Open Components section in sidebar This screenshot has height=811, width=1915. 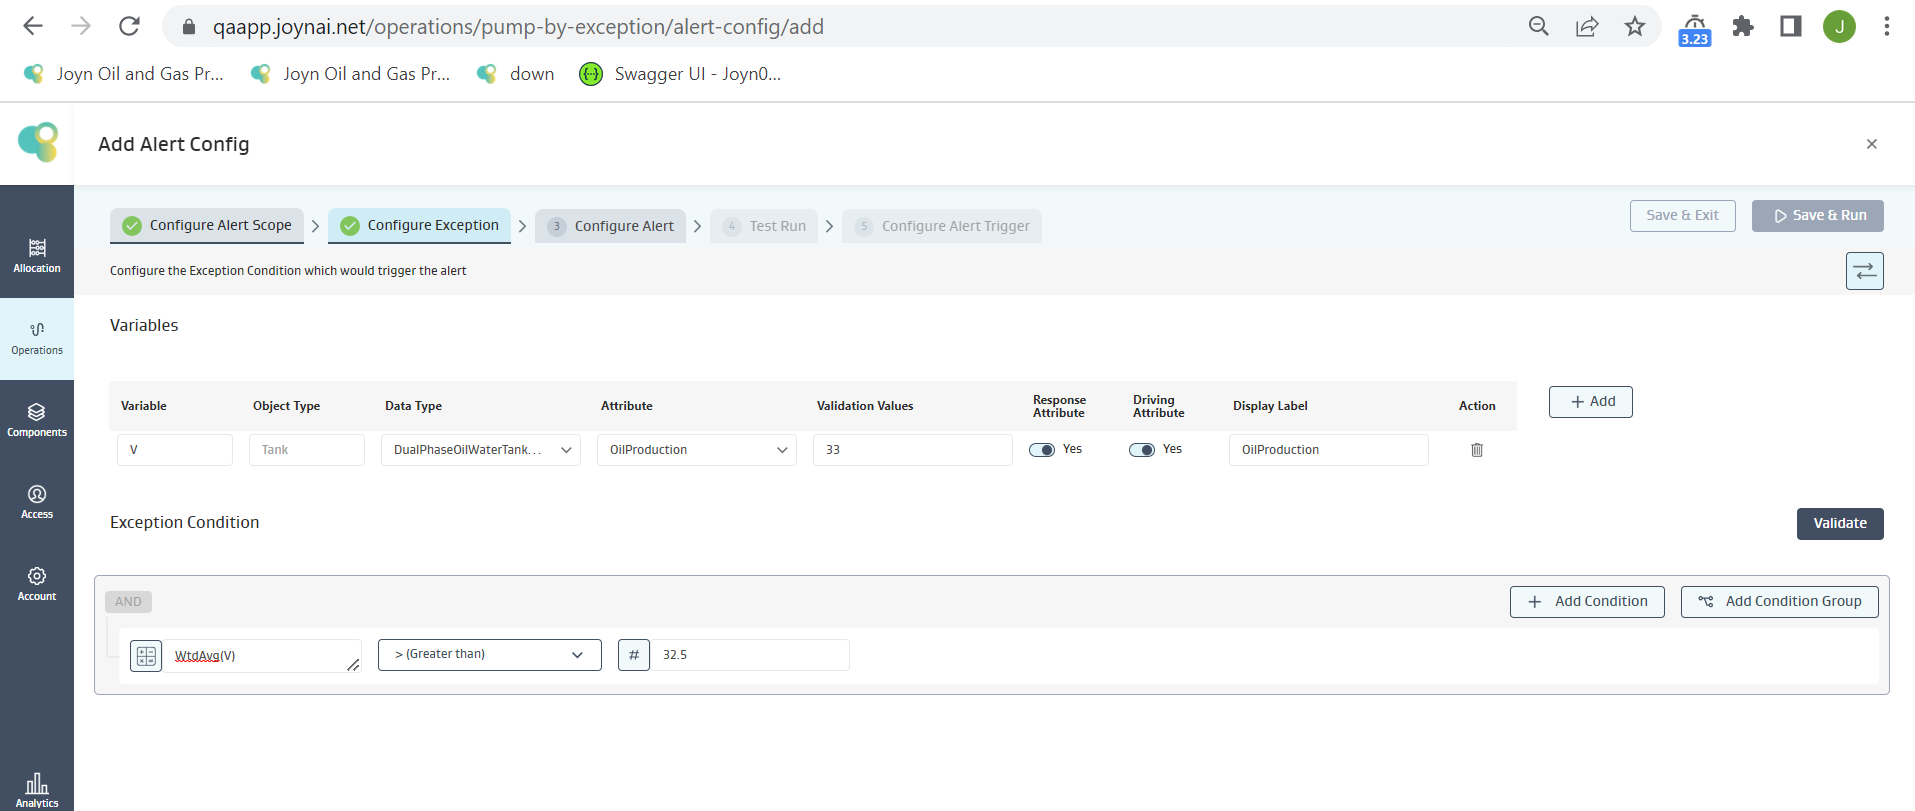pos(37,420)
